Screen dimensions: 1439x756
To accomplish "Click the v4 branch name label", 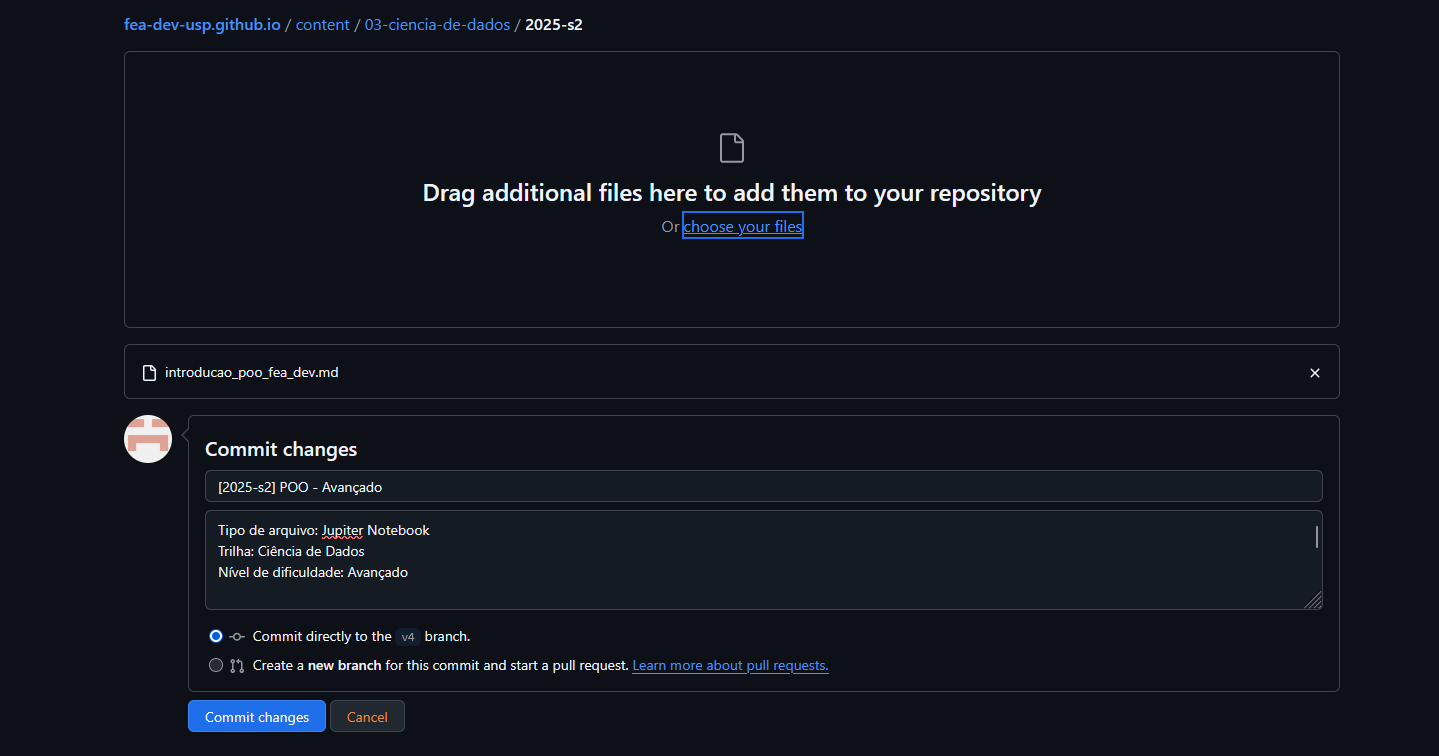I will pos(407,637).
